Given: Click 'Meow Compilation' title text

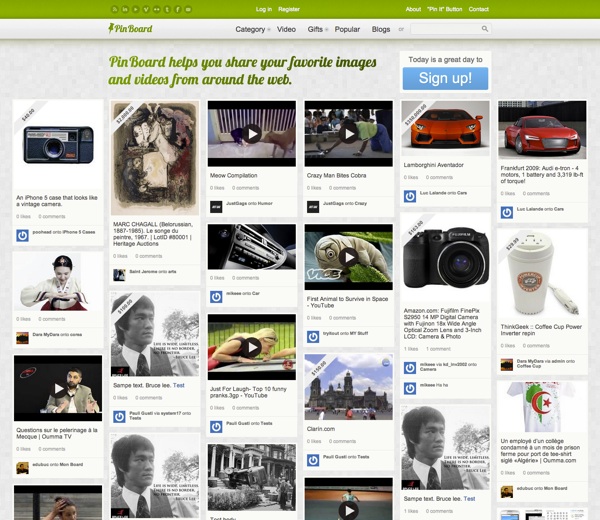Looking at the screenshot, I should click(233, 175).
